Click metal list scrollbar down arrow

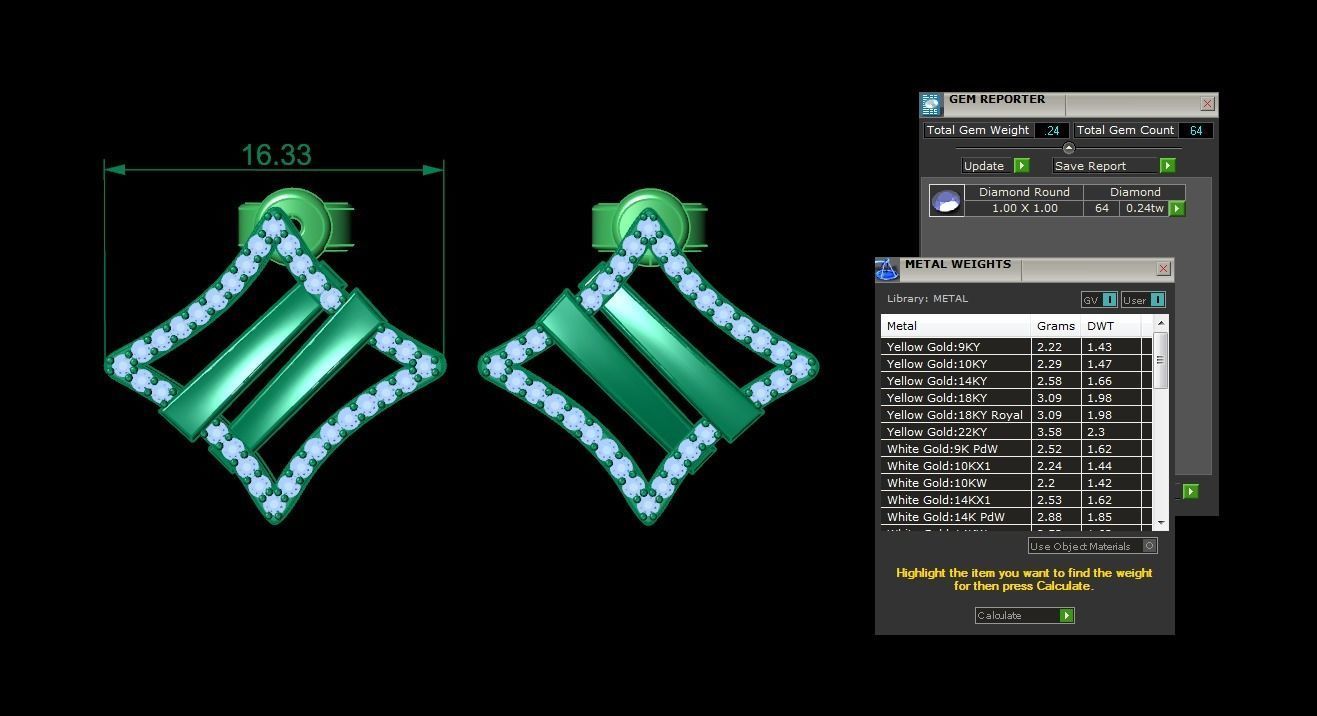[x=1161, y=523]
